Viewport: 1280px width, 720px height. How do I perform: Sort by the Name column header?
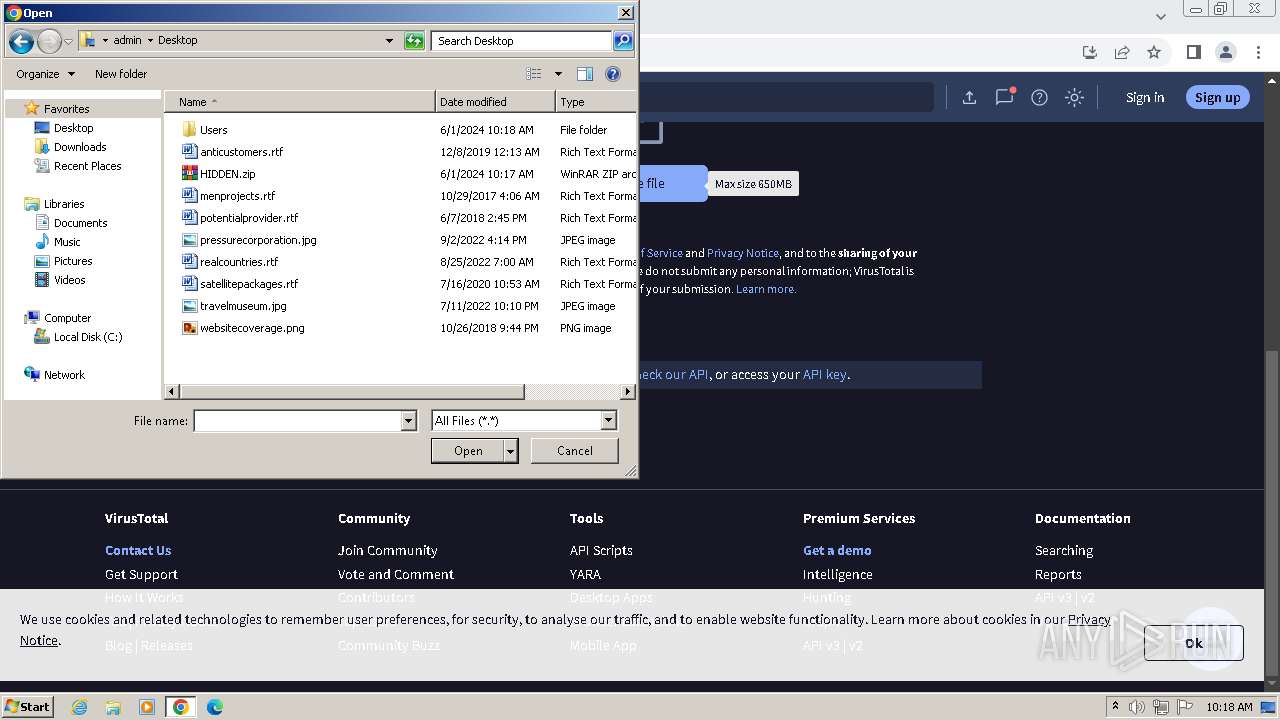click(x=300, y=102)
